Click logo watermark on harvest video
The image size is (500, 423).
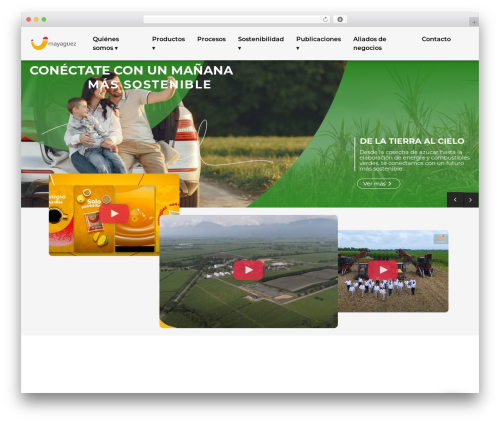[x=441, y=239]
